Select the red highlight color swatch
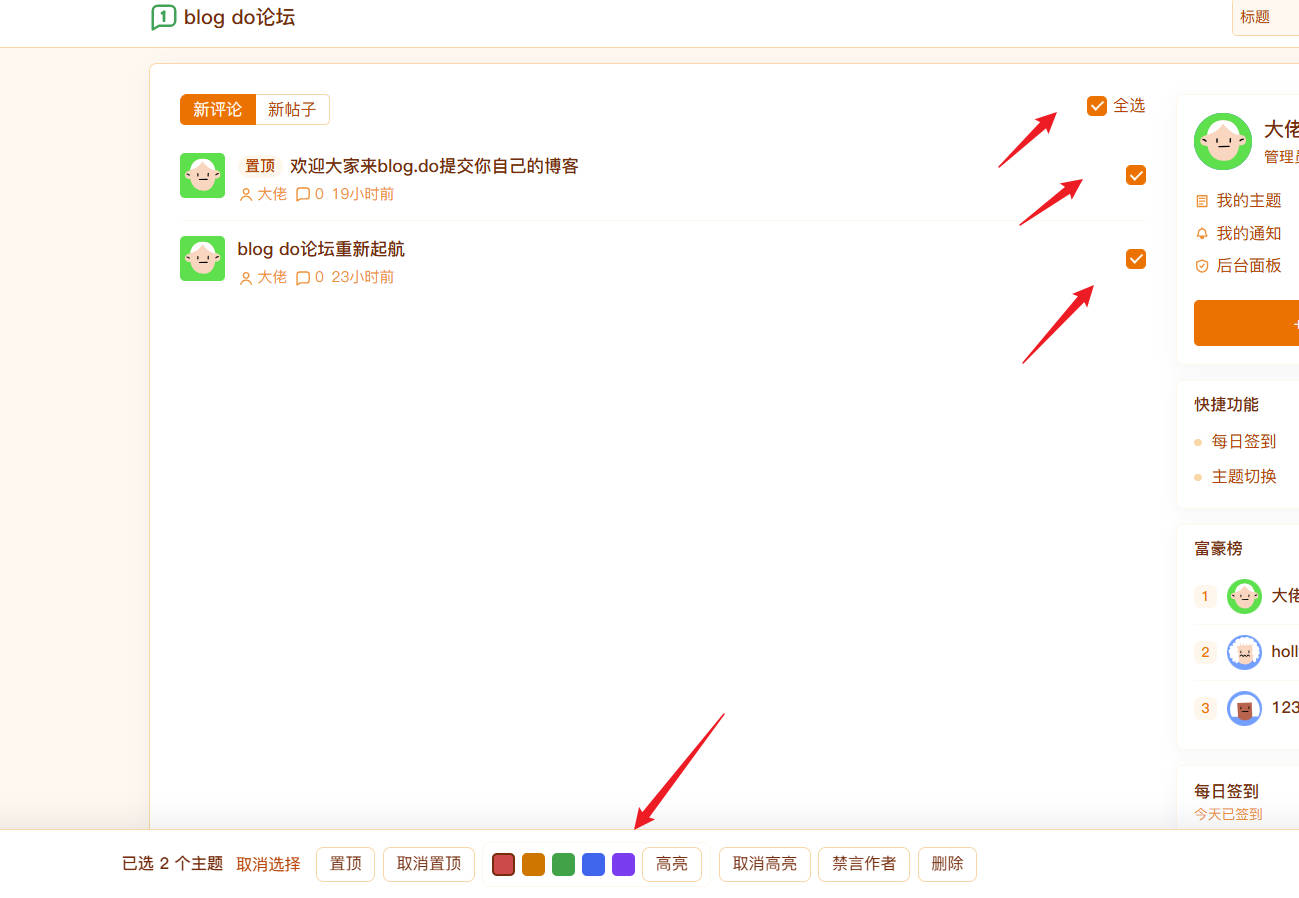The image size is (1299, 898). [504, 864]
